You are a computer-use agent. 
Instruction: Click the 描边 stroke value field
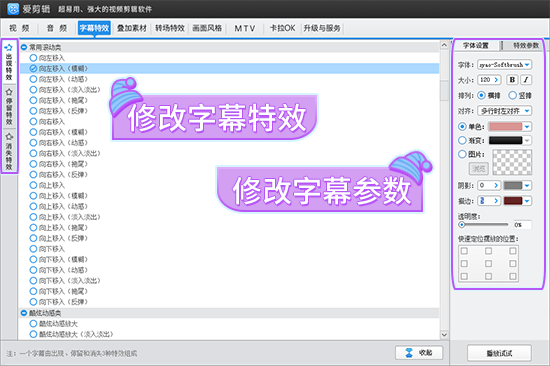[x=485, y=201]
